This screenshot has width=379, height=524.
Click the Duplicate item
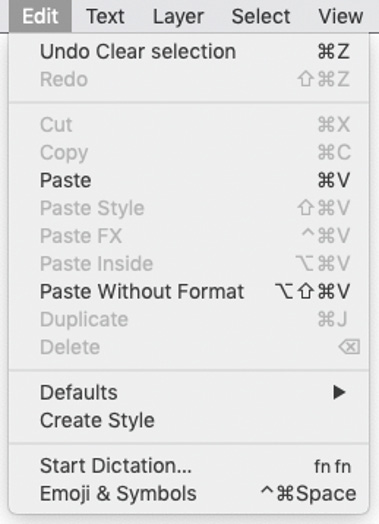(x=189, y=319)
